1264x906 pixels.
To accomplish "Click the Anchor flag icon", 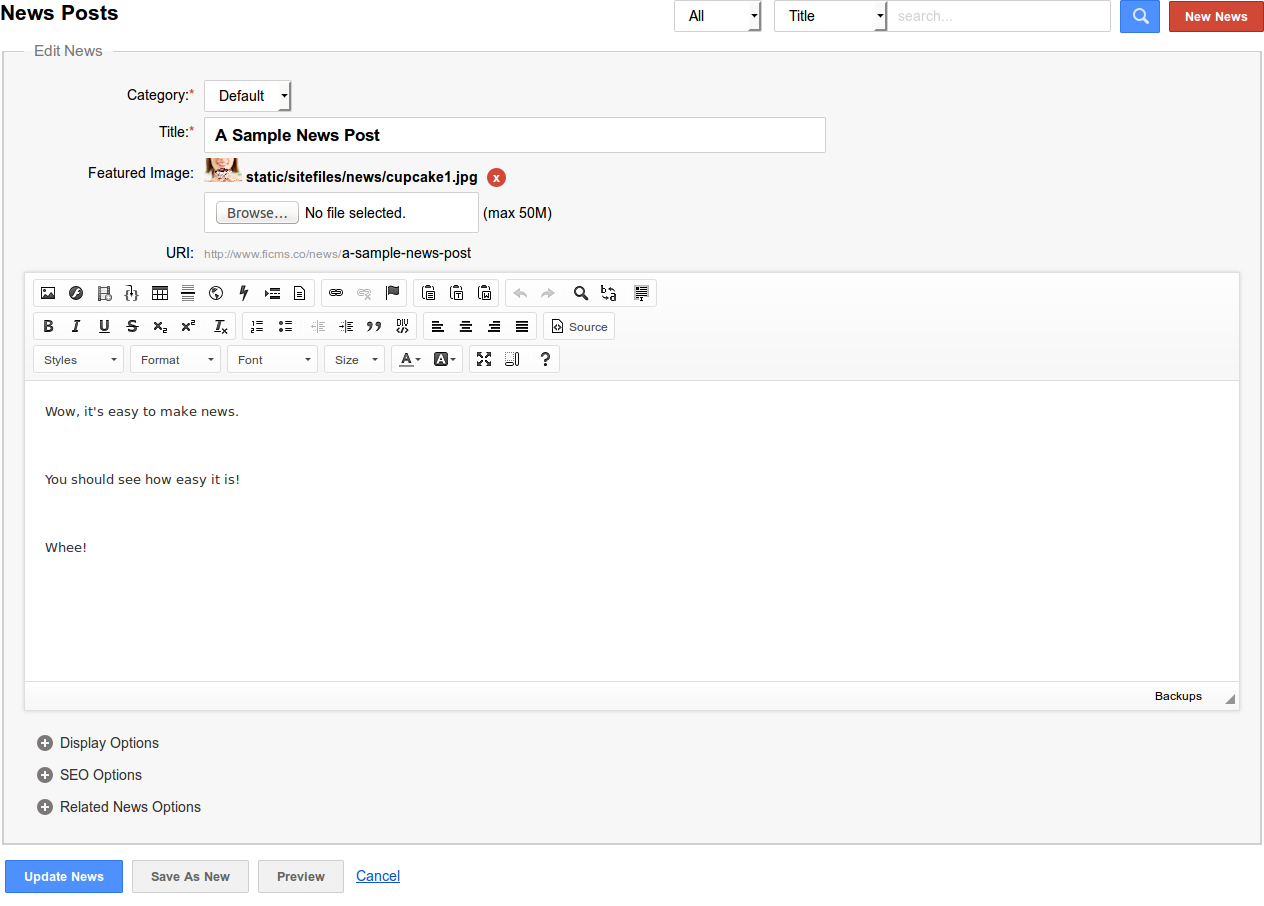I will click(392, 293).
